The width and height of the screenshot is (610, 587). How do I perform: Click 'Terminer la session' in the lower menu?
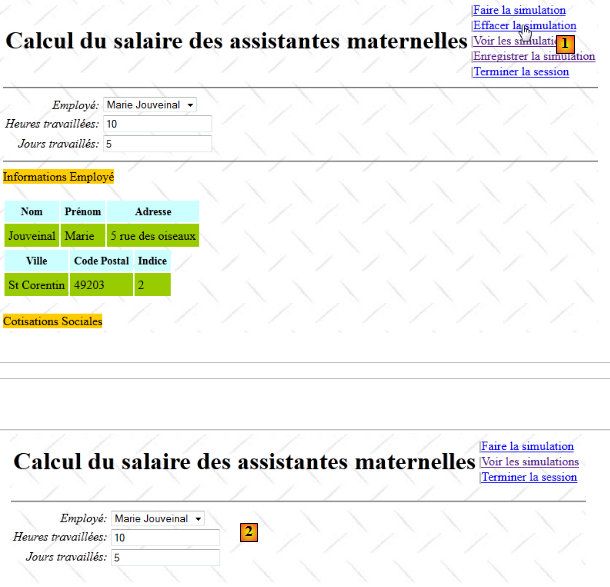click(529, 477)
